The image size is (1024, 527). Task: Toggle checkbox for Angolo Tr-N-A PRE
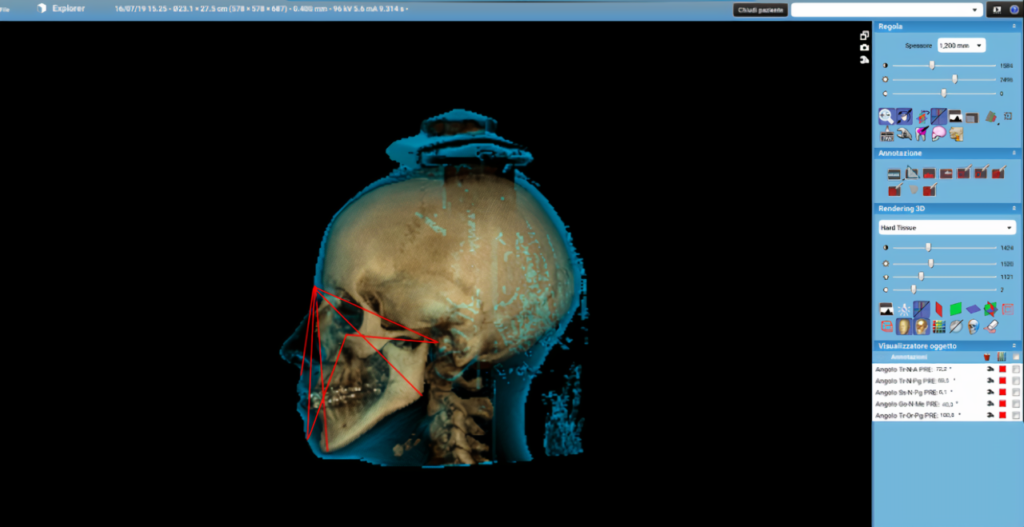tap(1016, 370)
